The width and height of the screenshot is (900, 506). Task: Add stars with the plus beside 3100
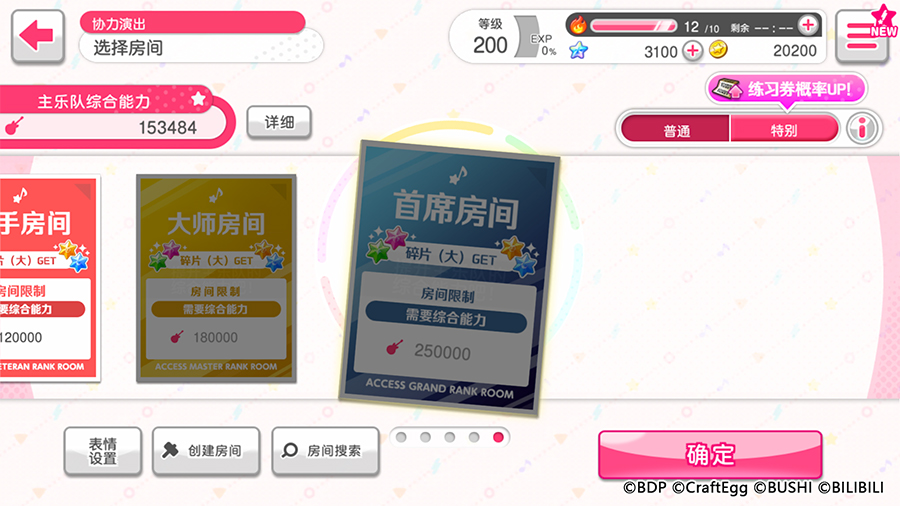coord(693,51)
